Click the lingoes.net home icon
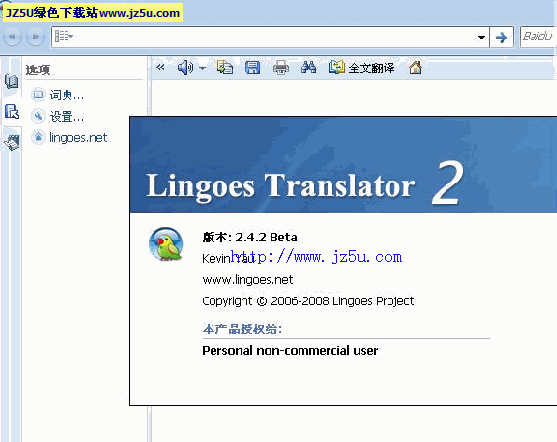This screenshot has height=442, width=557. point(38,137)
